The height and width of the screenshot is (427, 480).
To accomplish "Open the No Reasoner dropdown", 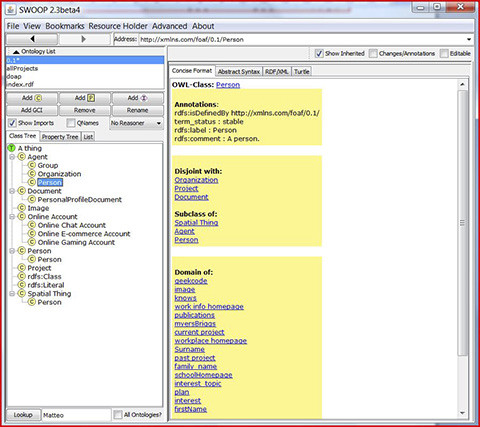I will click(x=136, y=123).
